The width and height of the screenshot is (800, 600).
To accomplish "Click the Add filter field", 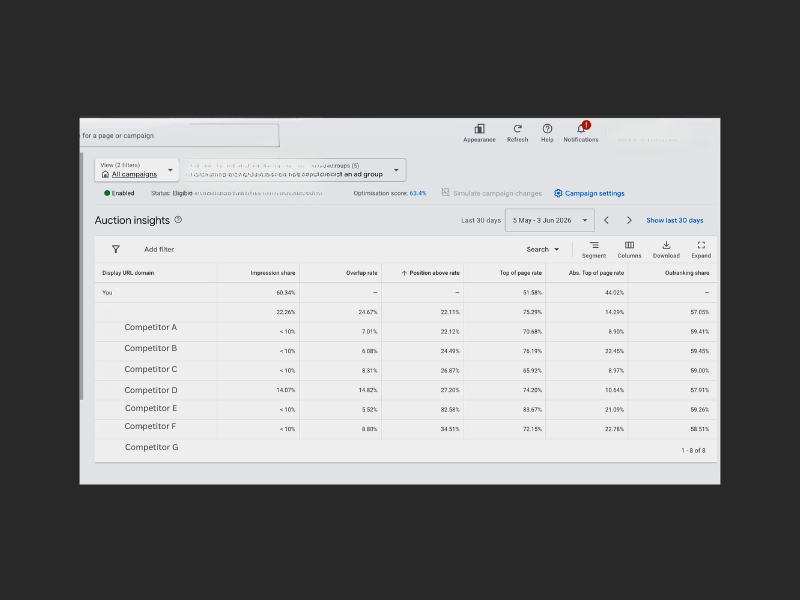I will coord(159,249).
